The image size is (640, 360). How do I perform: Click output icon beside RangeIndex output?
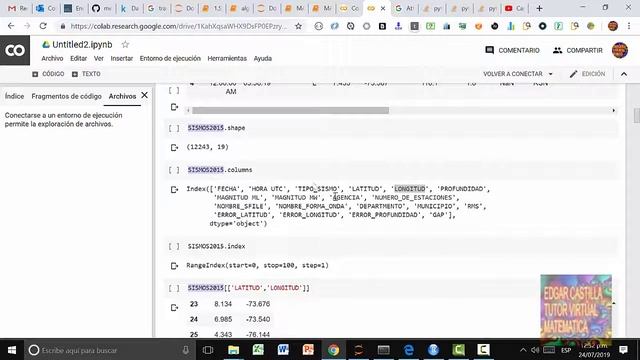[x=174, y=266]
